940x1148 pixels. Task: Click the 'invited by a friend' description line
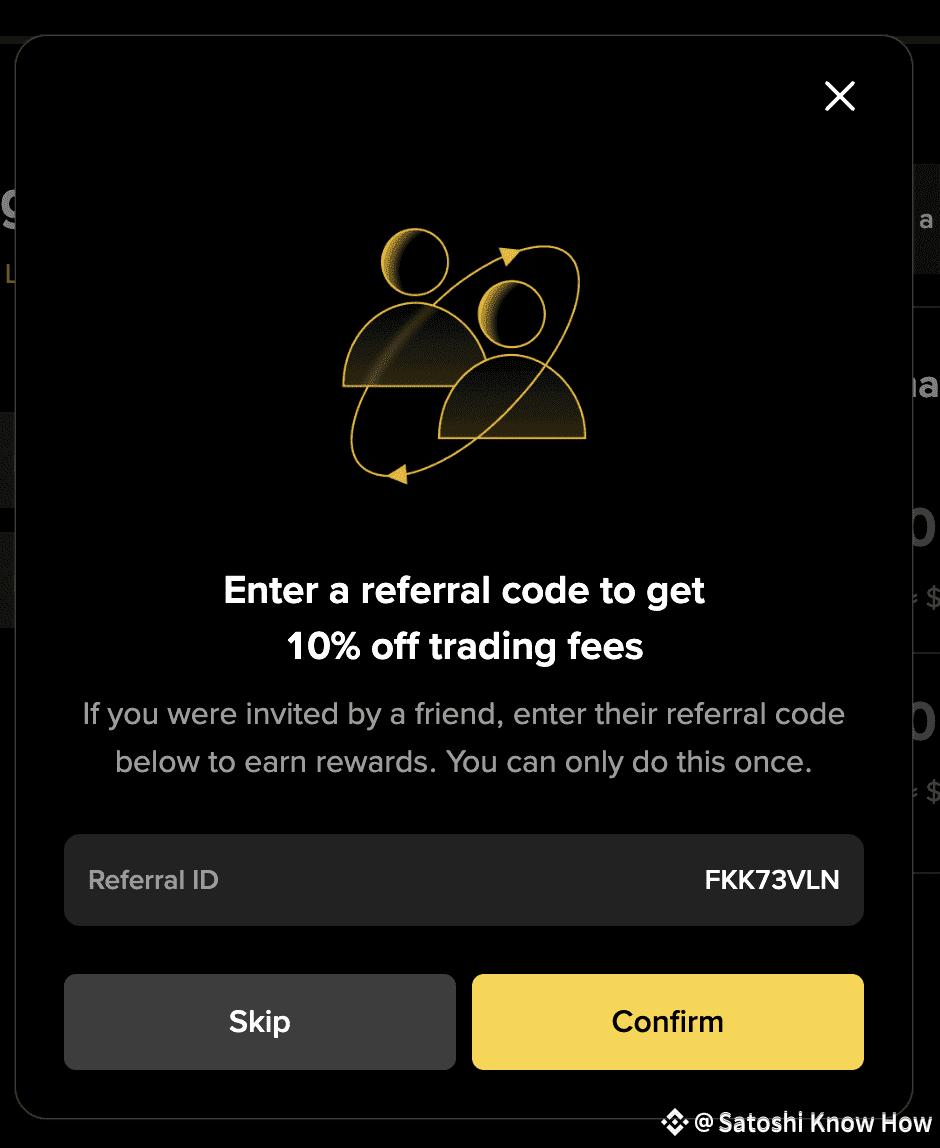coord(464,714)
